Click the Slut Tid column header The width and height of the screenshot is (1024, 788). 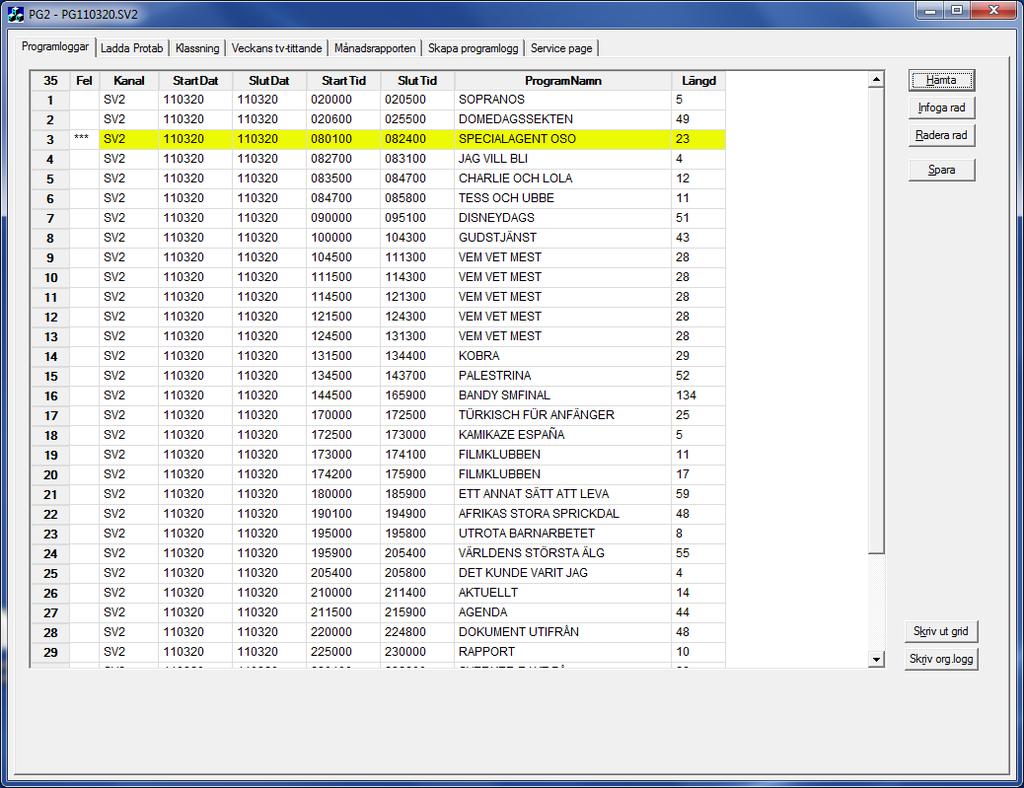coord(417,81)
